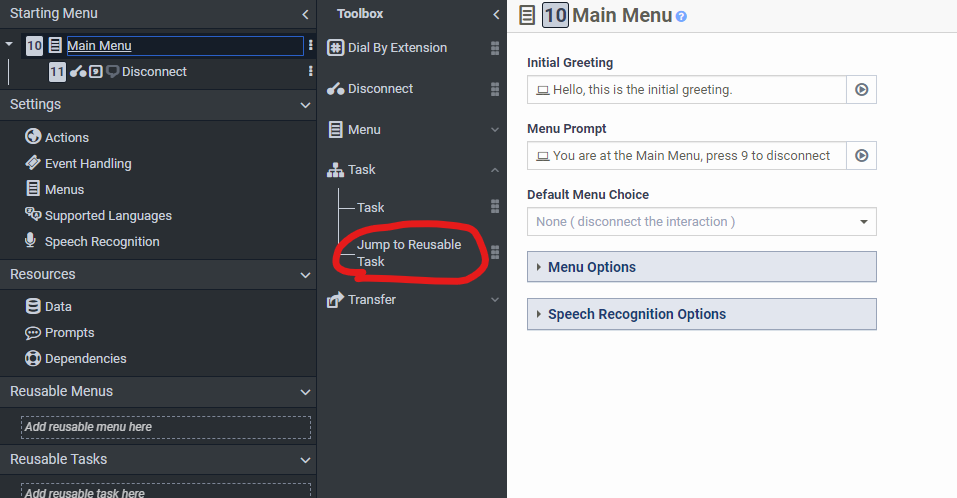957x498 pixels.
Task: Play the Initial Greeting audio
Action: pos(861,90)
